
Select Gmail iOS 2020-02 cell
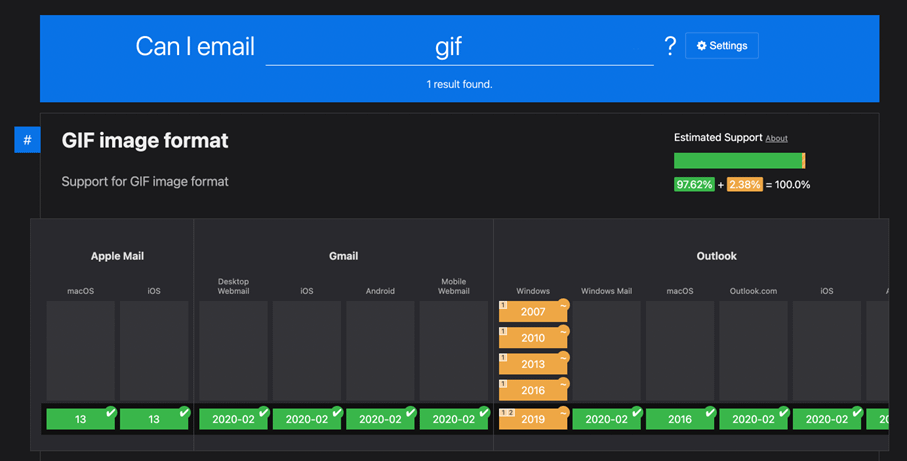tap(307, 419)
